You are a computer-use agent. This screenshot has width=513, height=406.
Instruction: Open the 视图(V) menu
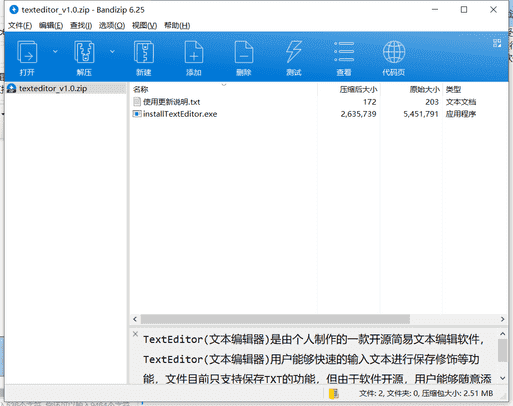[x=144, y=26]
